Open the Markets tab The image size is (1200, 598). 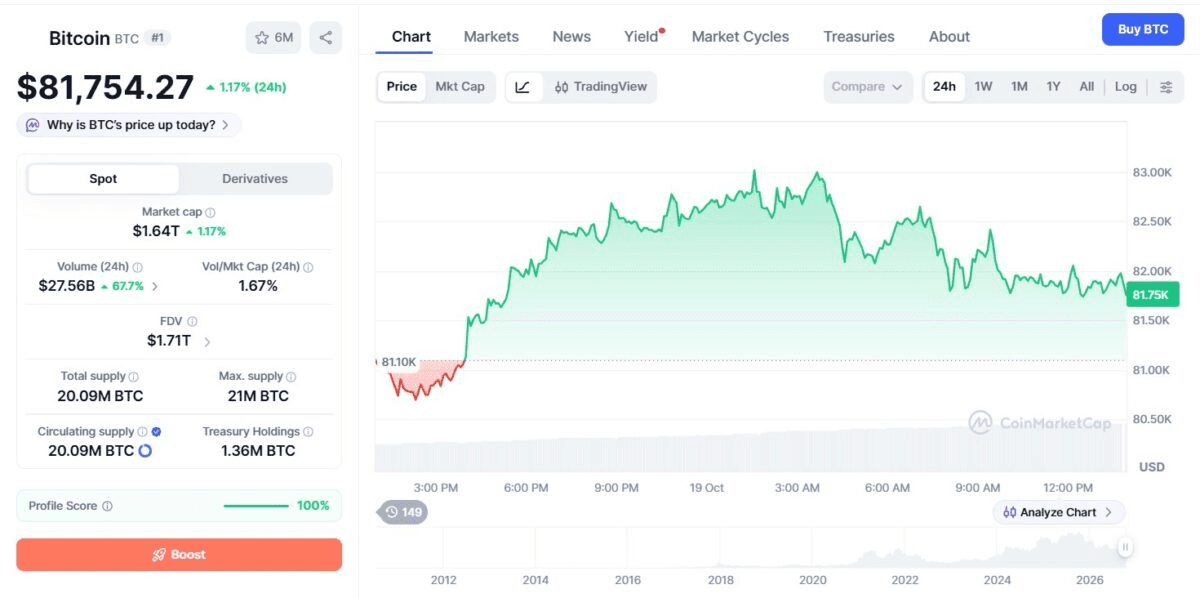pyautogui.click(x=491, y=37)
